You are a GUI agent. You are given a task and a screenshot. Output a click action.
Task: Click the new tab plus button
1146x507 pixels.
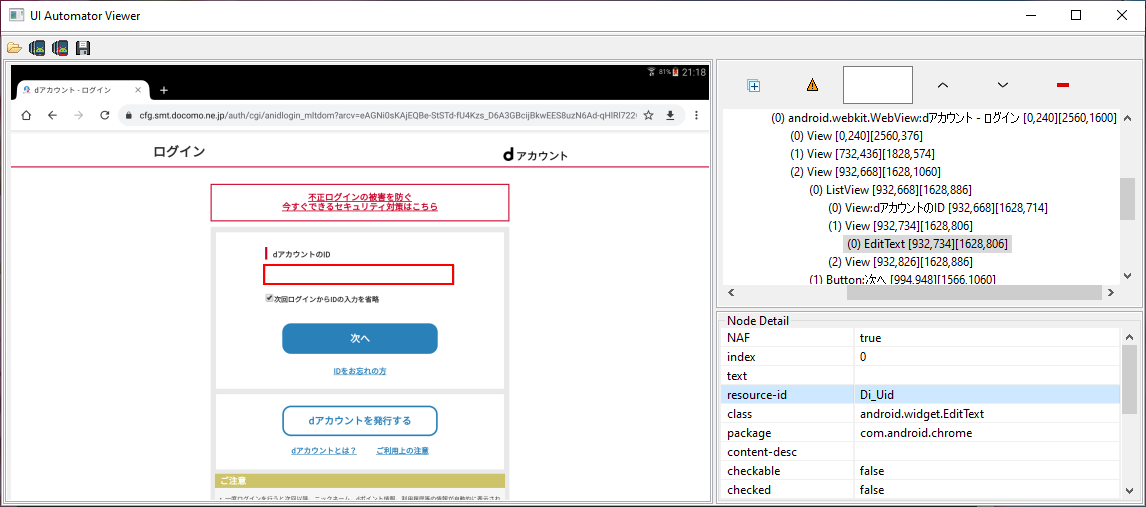point(164,90)
